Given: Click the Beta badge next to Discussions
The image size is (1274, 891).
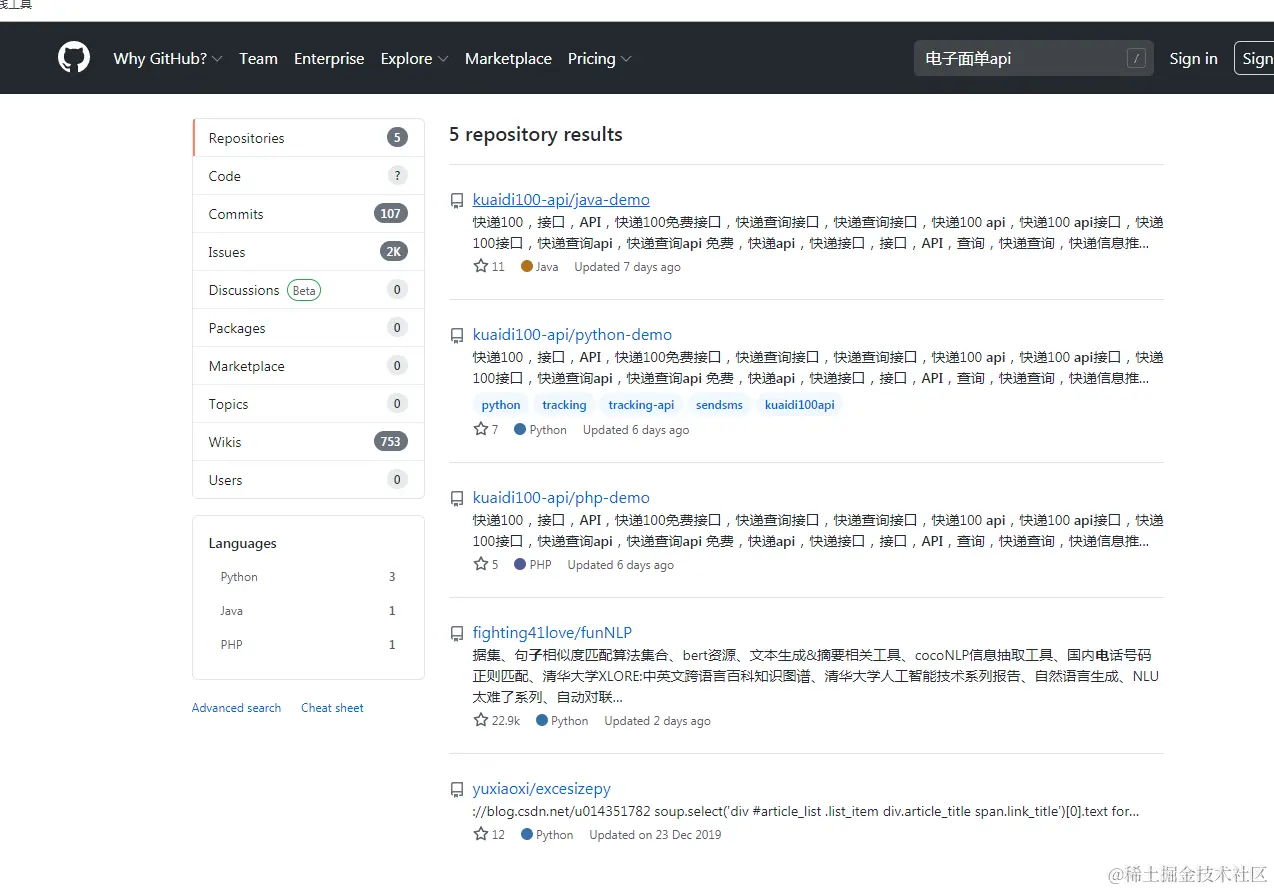Looking at the screenshot, I should [304, 291].
